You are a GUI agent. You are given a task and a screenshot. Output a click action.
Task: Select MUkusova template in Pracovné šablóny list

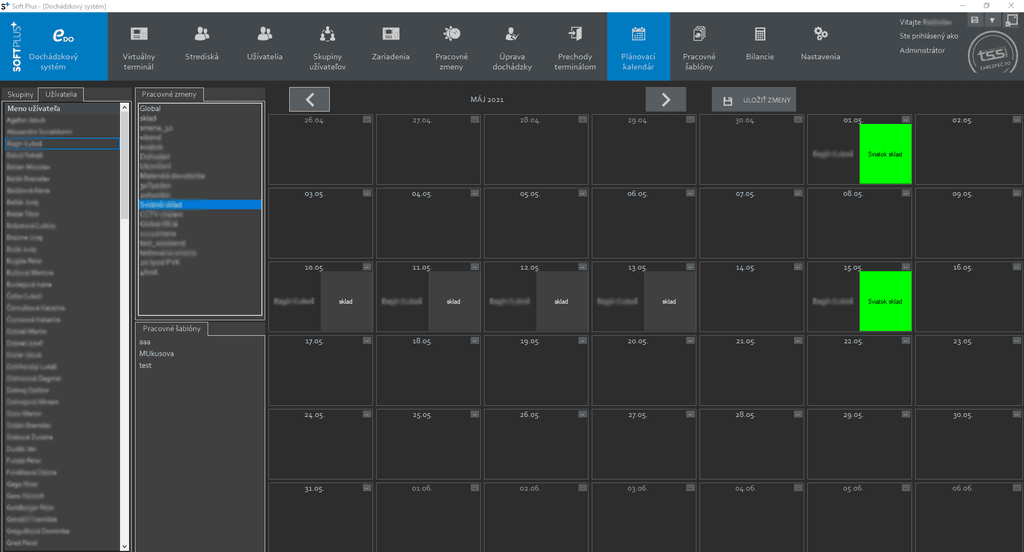point(157,353)
